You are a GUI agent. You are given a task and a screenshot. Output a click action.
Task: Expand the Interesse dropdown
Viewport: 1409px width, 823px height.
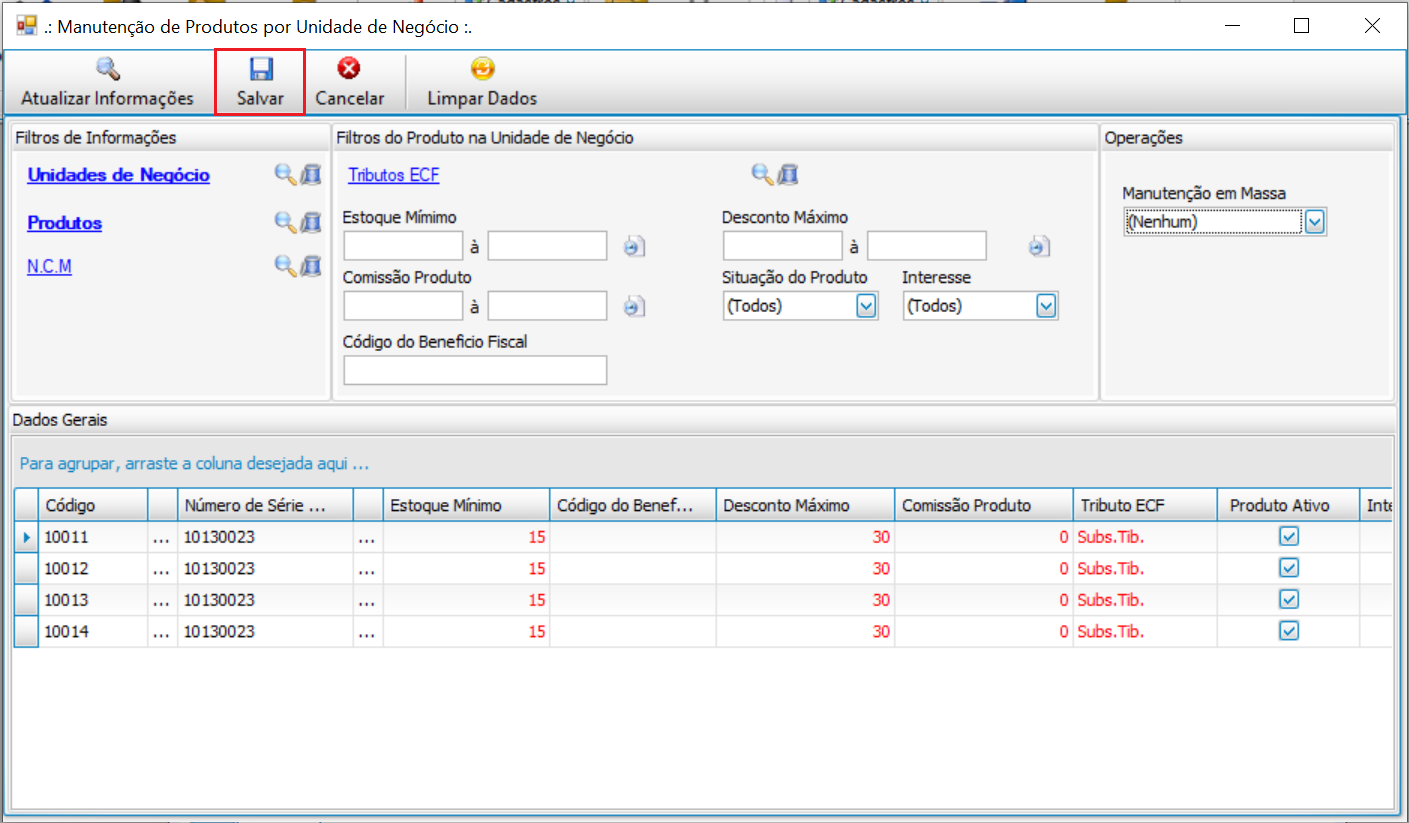pos(1046,306)
